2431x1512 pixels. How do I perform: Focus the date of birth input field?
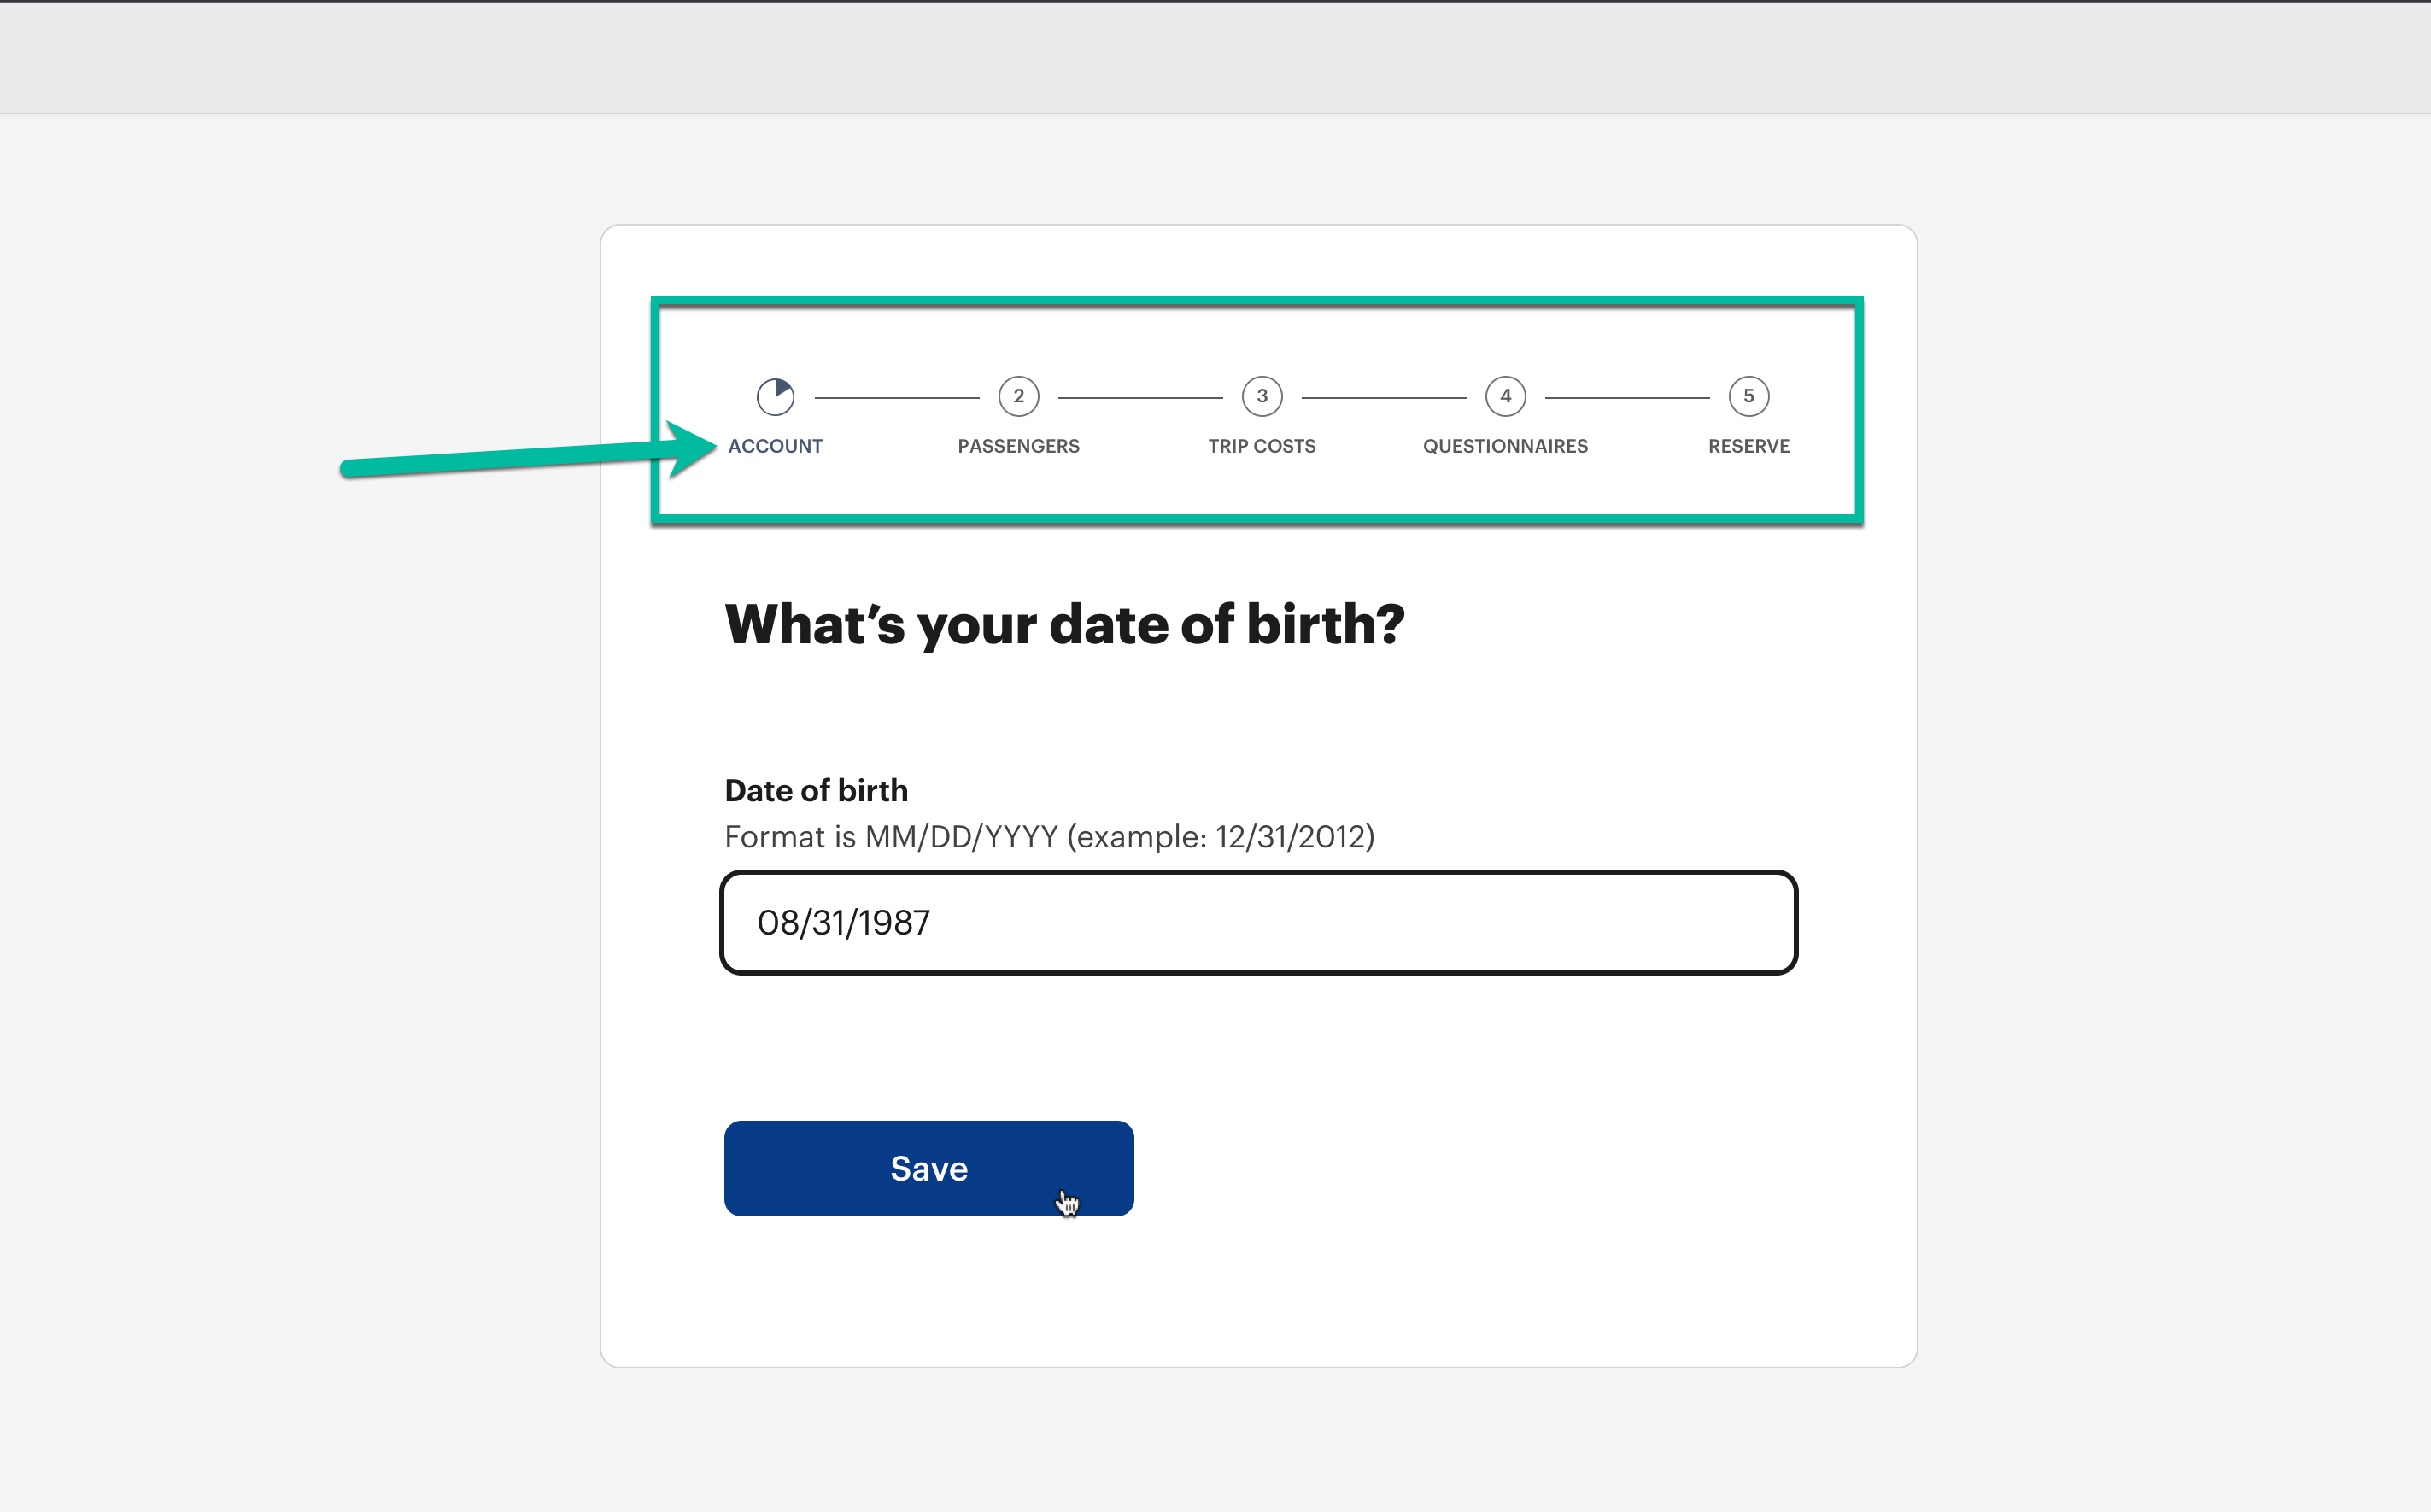(1258, 922)
